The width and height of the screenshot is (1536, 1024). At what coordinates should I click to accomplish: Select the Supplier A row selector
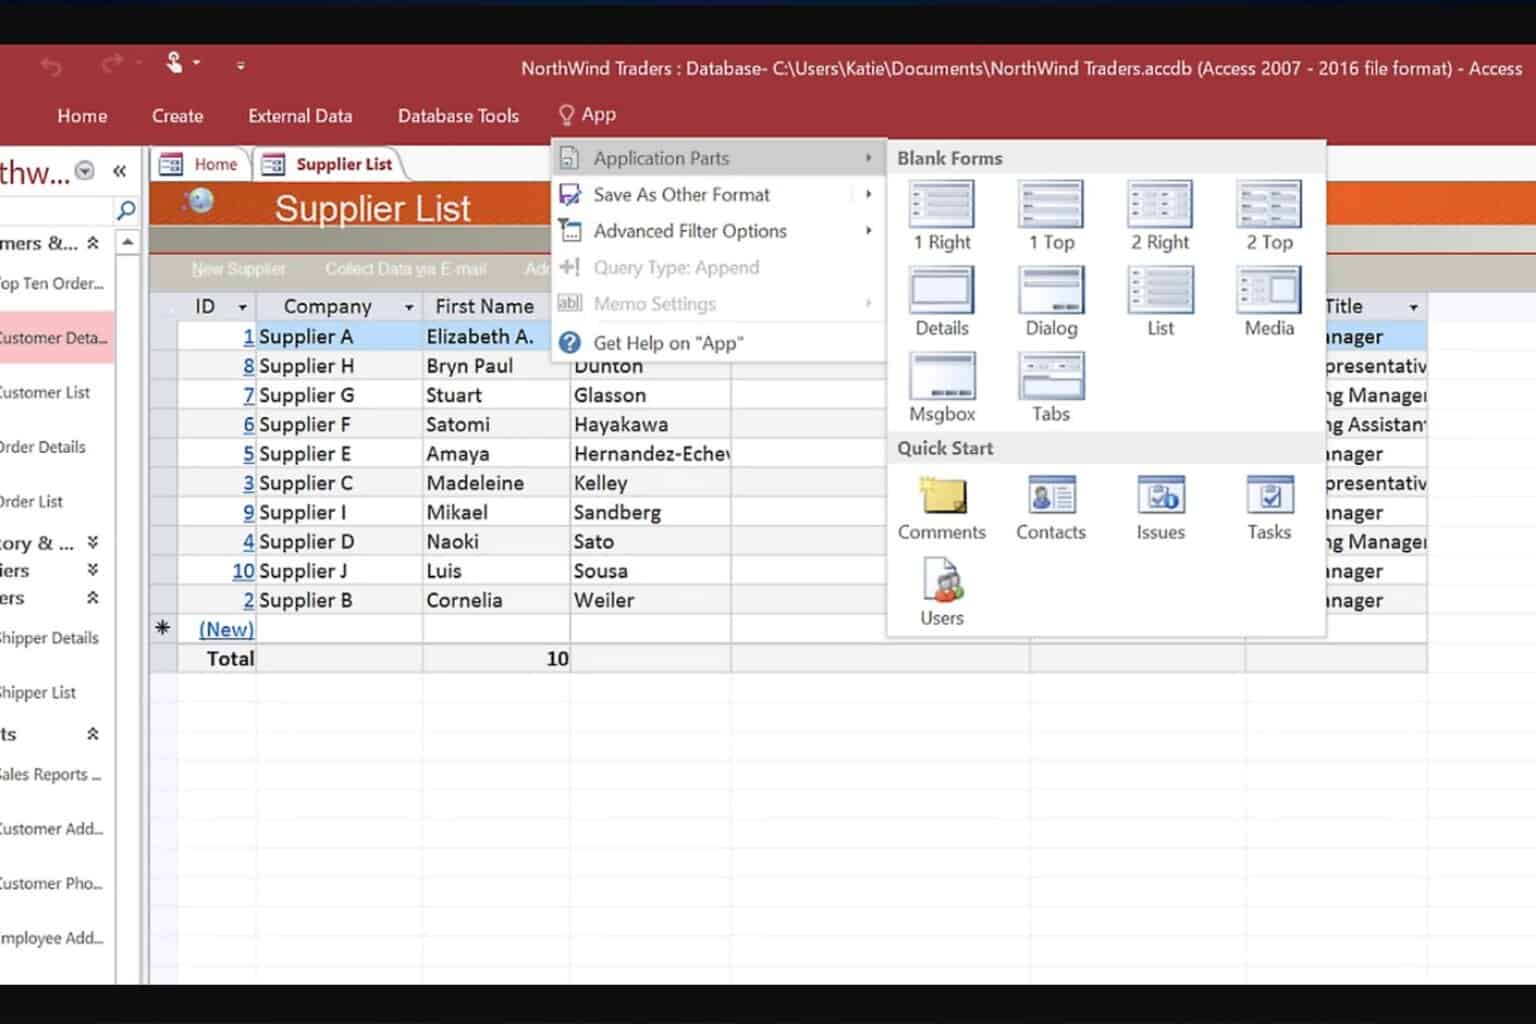163,337
